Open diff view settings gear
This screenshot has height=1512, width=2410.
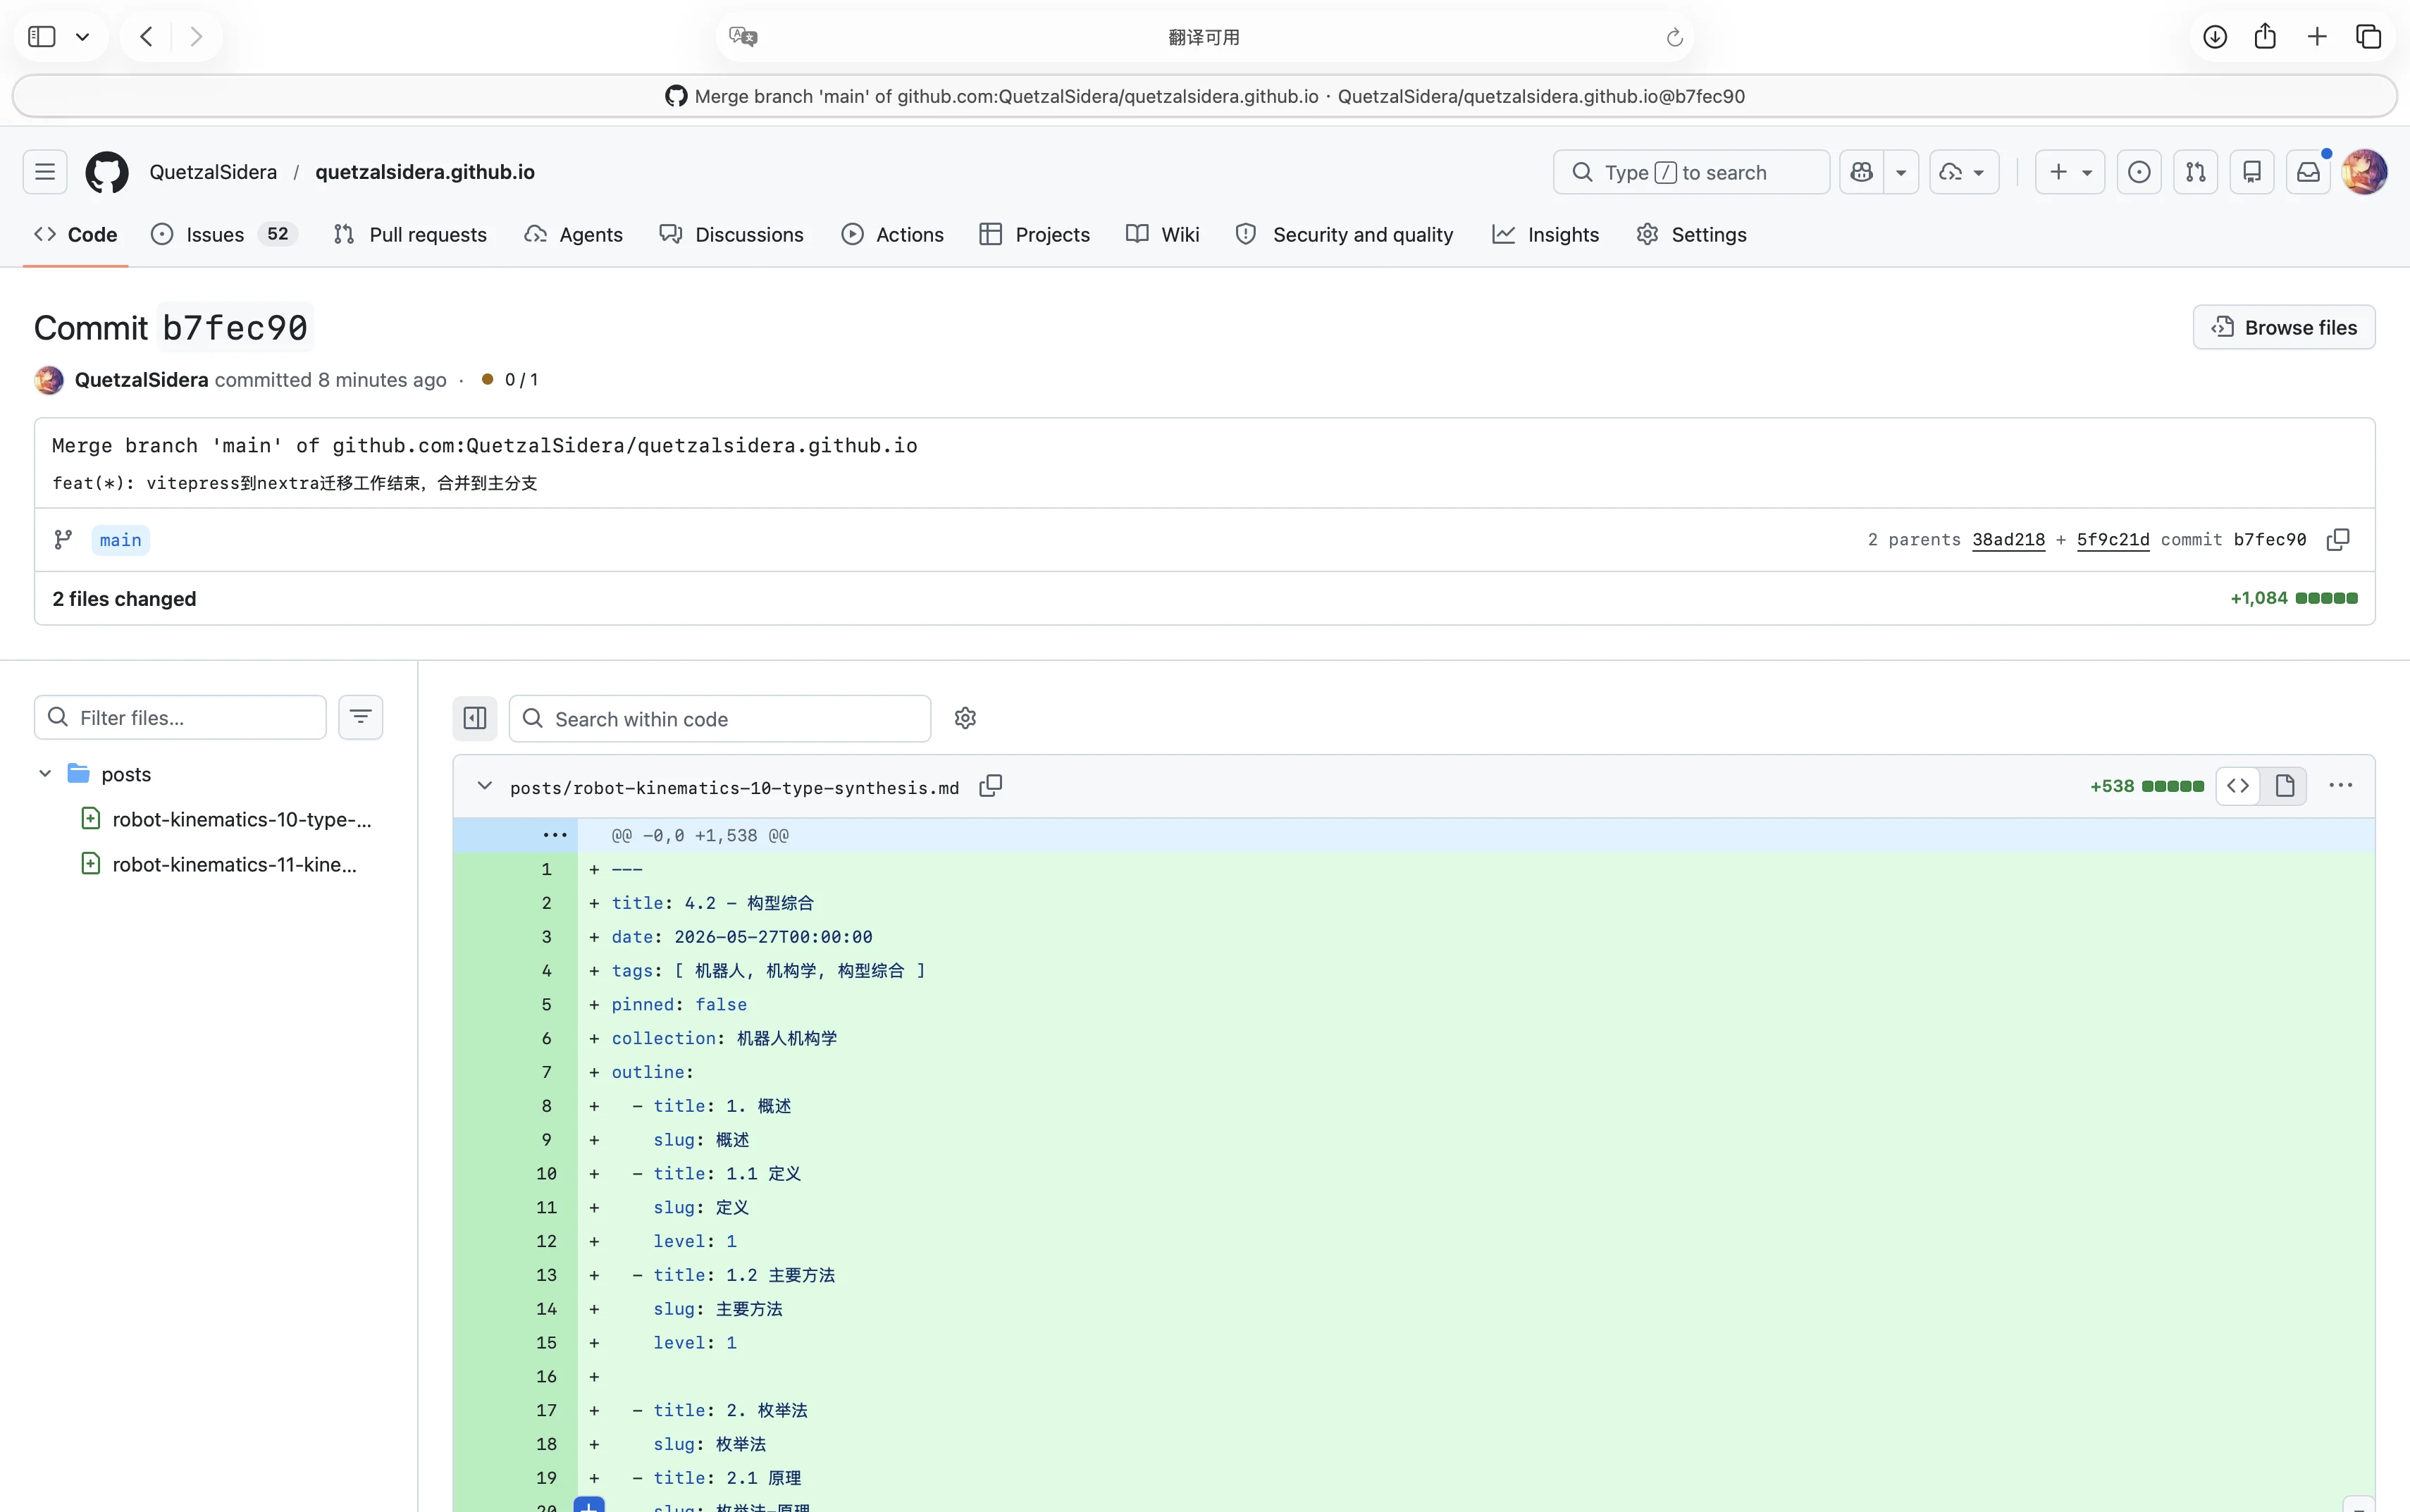point(965,718)
